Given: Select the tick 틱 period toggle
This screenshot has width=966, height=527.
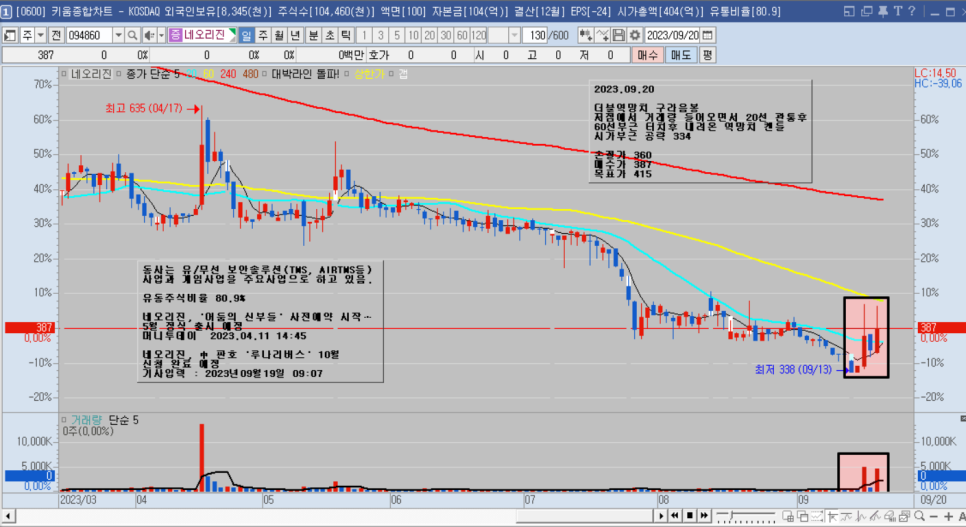Looking at the screenshot, I should click(346, 35).
